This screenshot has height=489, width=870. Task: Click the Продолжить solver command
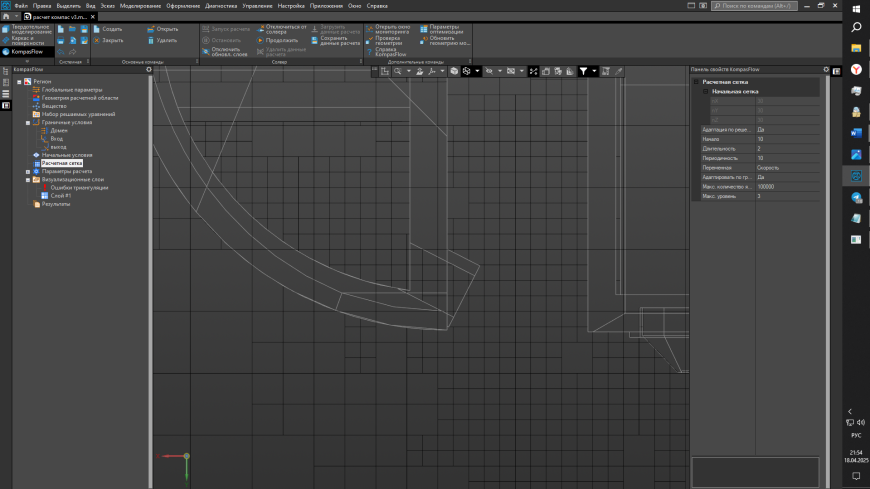pos(261,40)
